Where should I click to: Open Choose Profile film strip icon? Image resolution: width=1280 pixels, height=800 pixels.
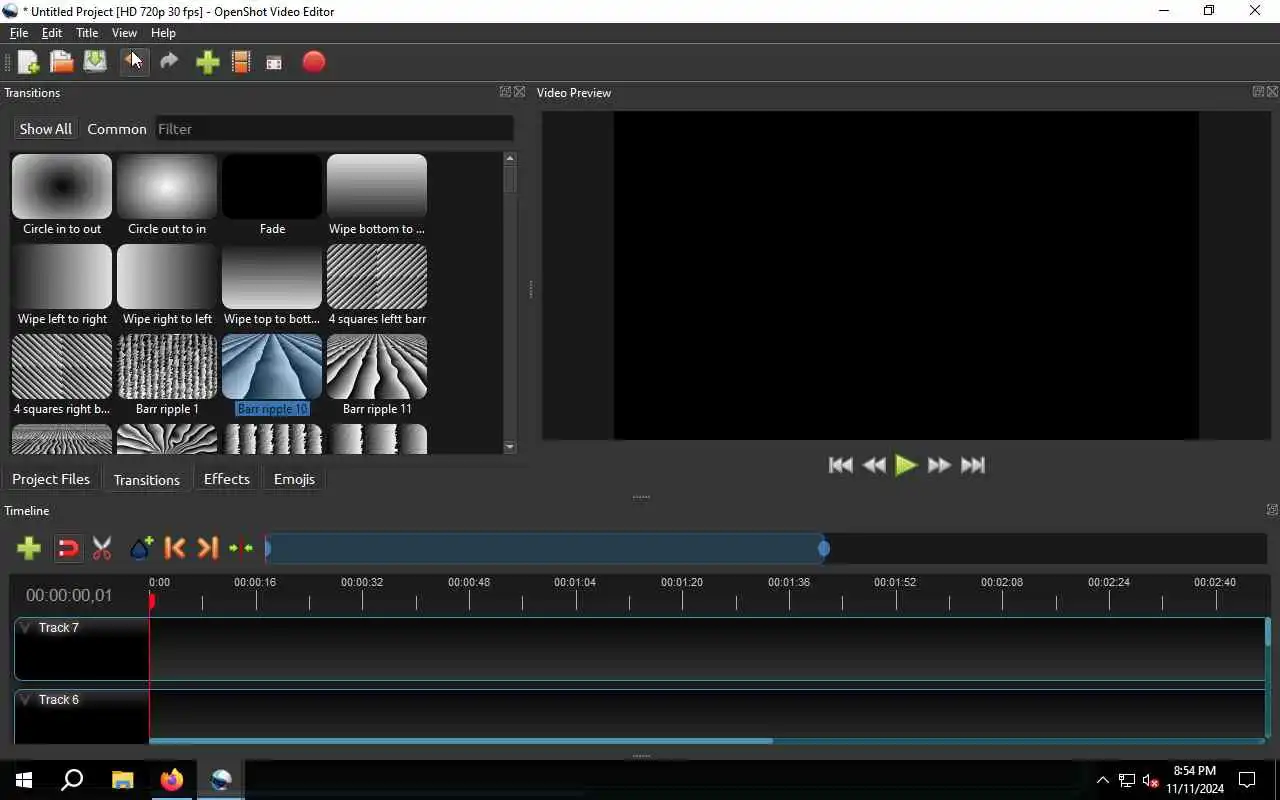(241, 62)
